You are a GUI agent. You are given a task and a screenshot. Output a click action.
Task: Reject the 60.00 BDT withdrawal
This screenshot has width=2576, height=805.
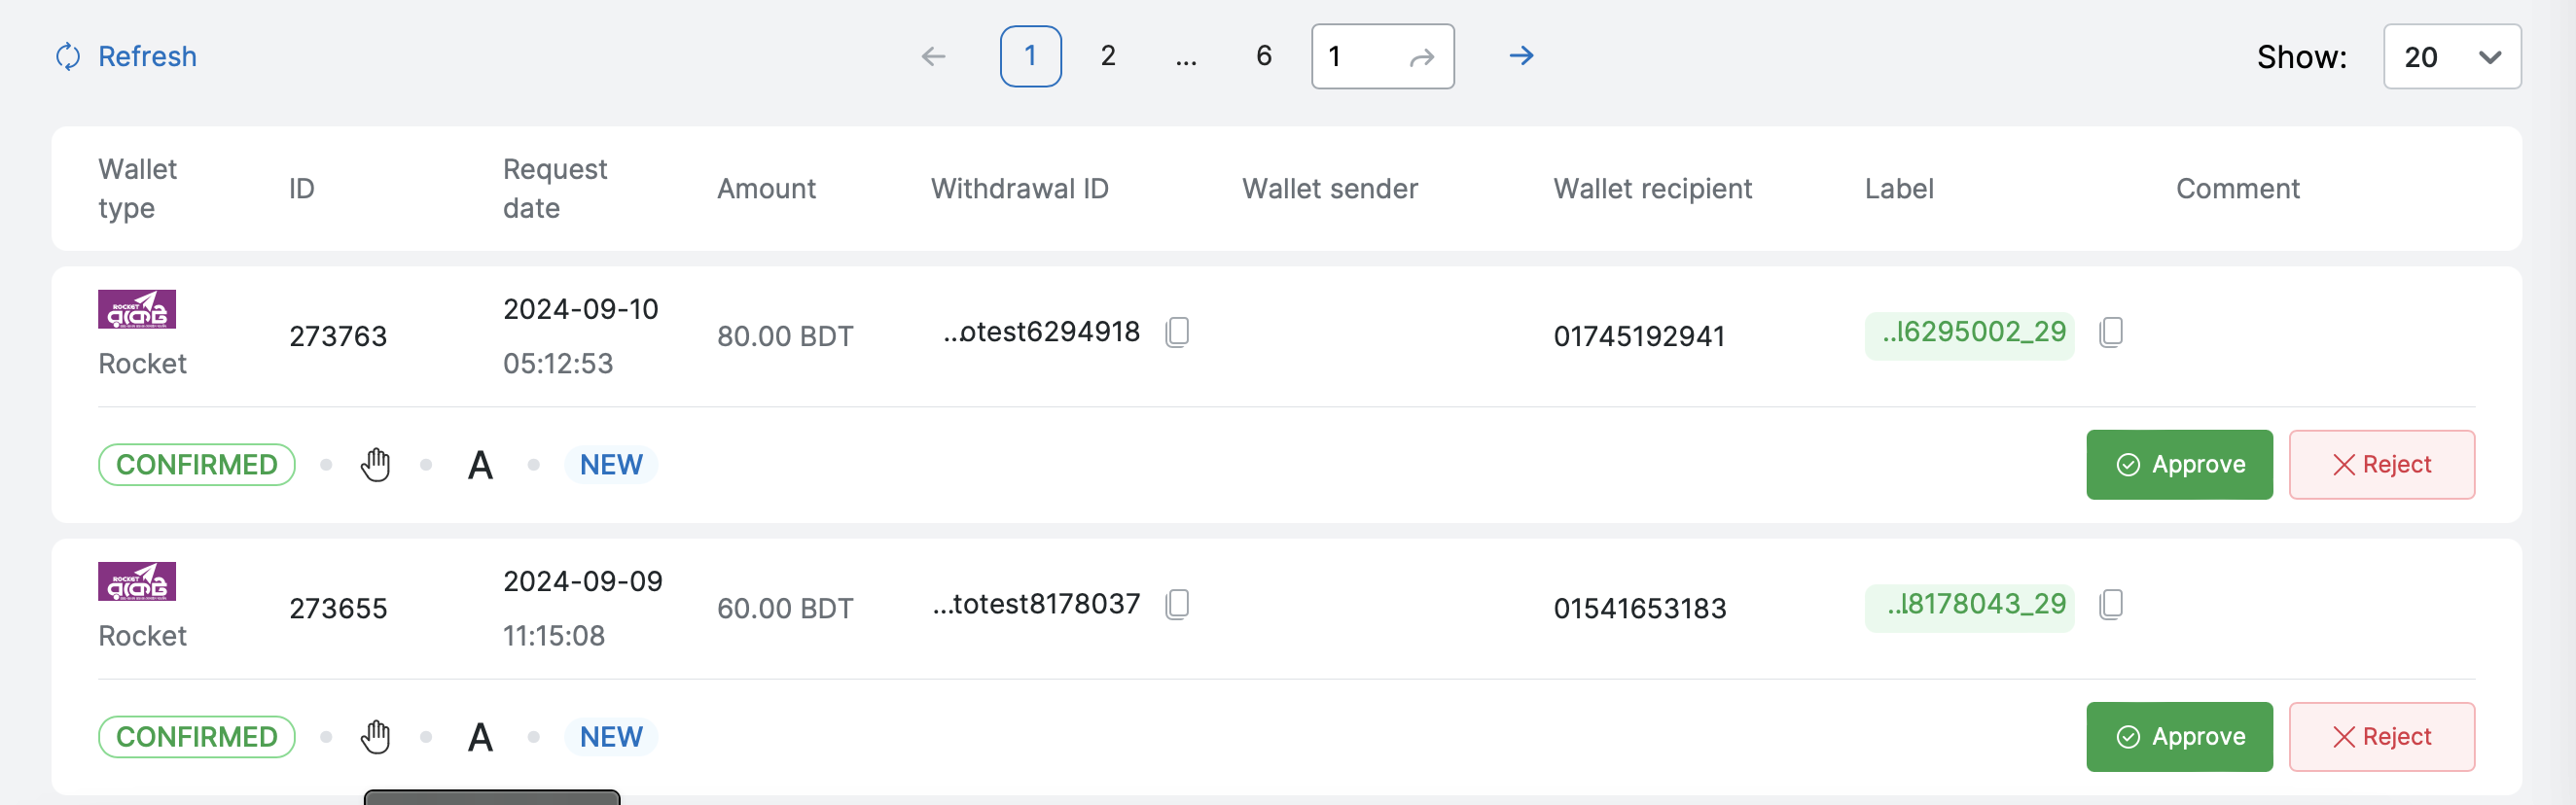click(x=2380, y=737)
